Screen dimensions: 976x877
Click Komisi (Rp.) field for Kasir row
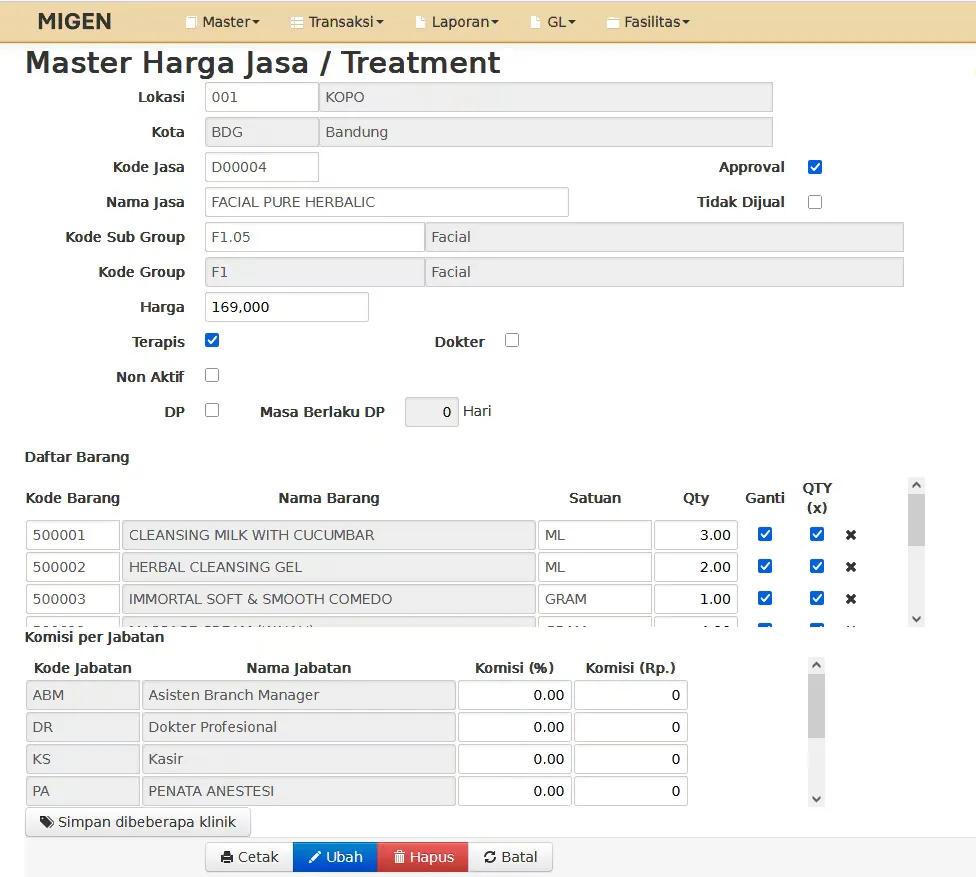tap(631, 759)
